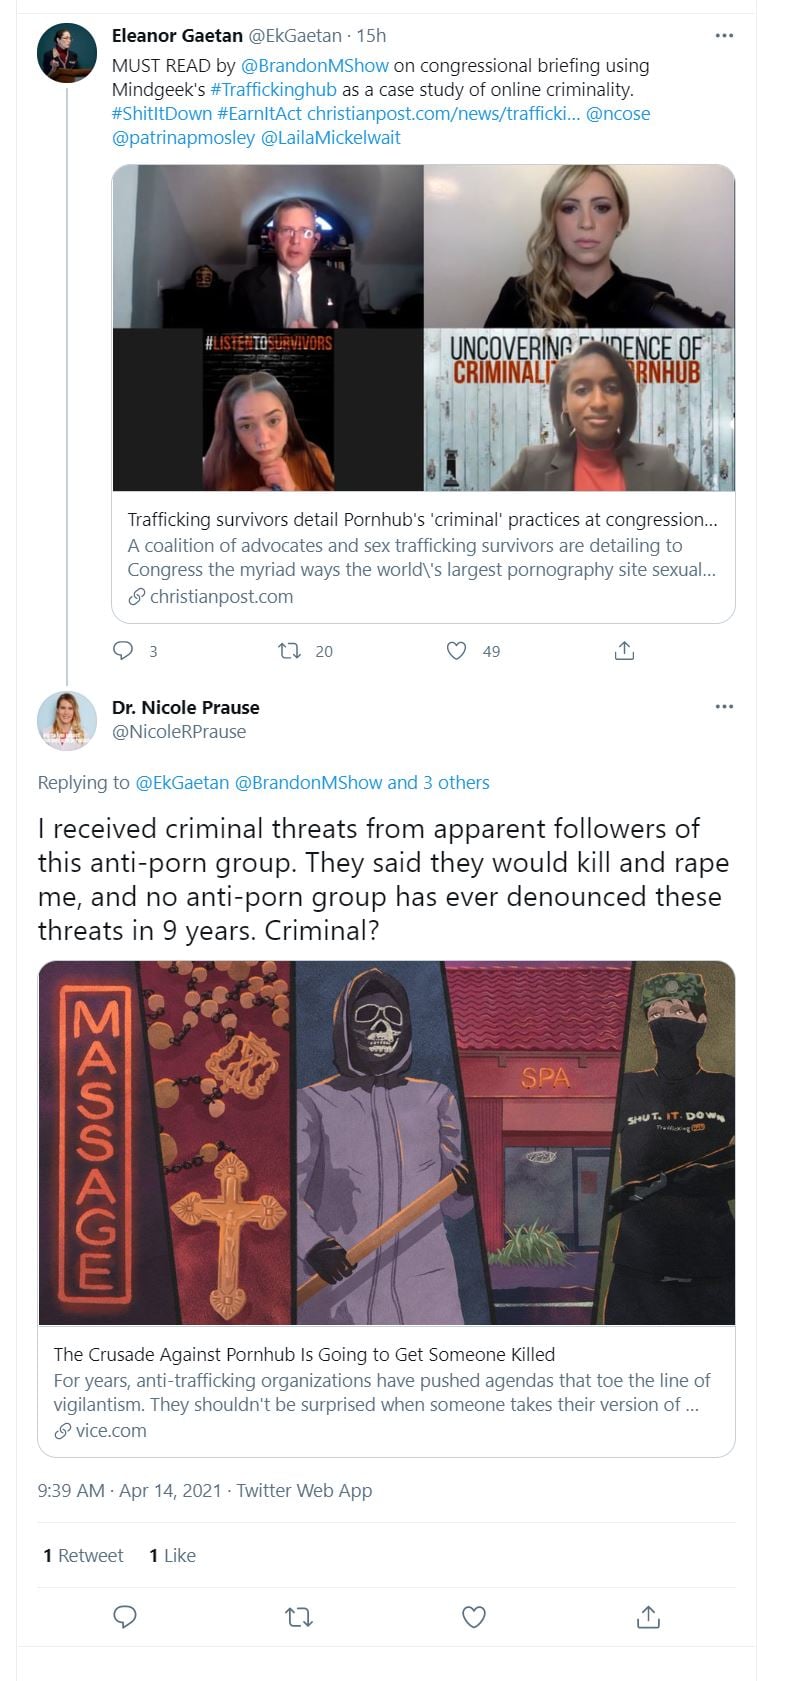Open the christianpost.com article card headline
Screen dimensions: 786x1681
point(422,520)
